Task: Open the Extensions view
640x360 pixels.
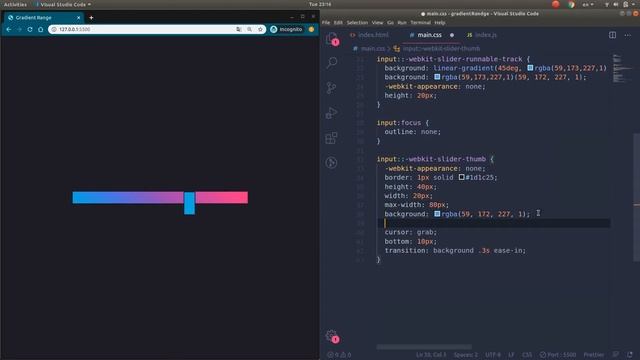Action: point(331,138)
